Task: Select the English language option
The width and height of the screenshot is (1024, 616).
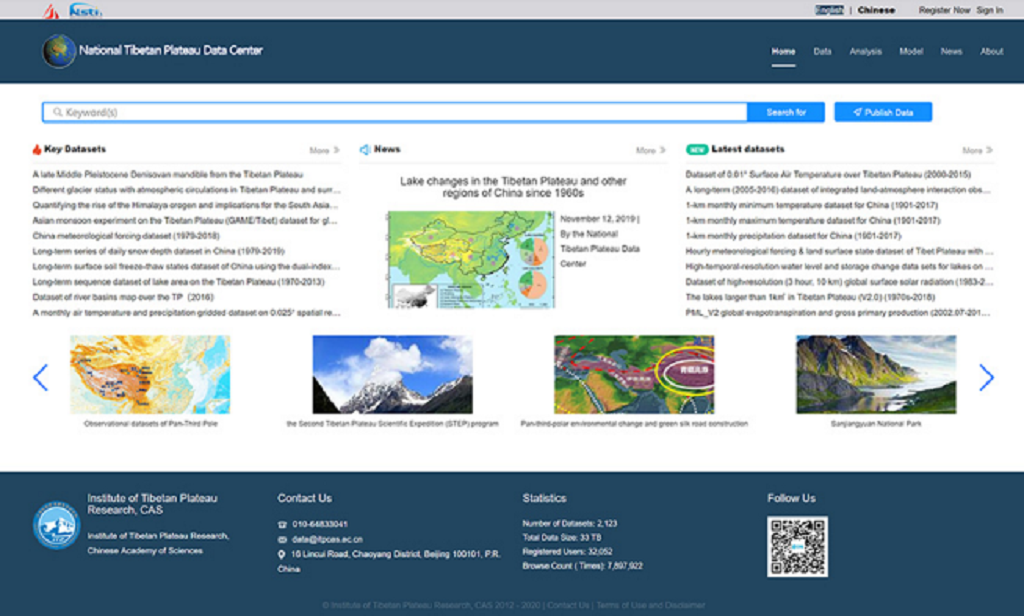Action: click(x=829, y=10)
